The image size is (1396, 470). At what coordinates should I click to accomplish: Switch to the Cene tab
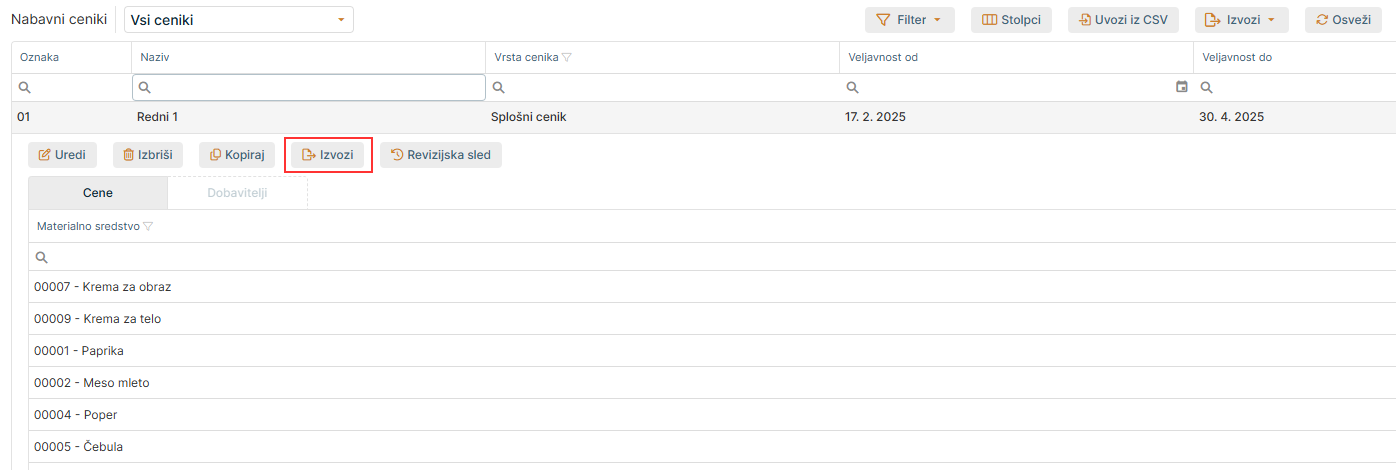click(98, 193)
